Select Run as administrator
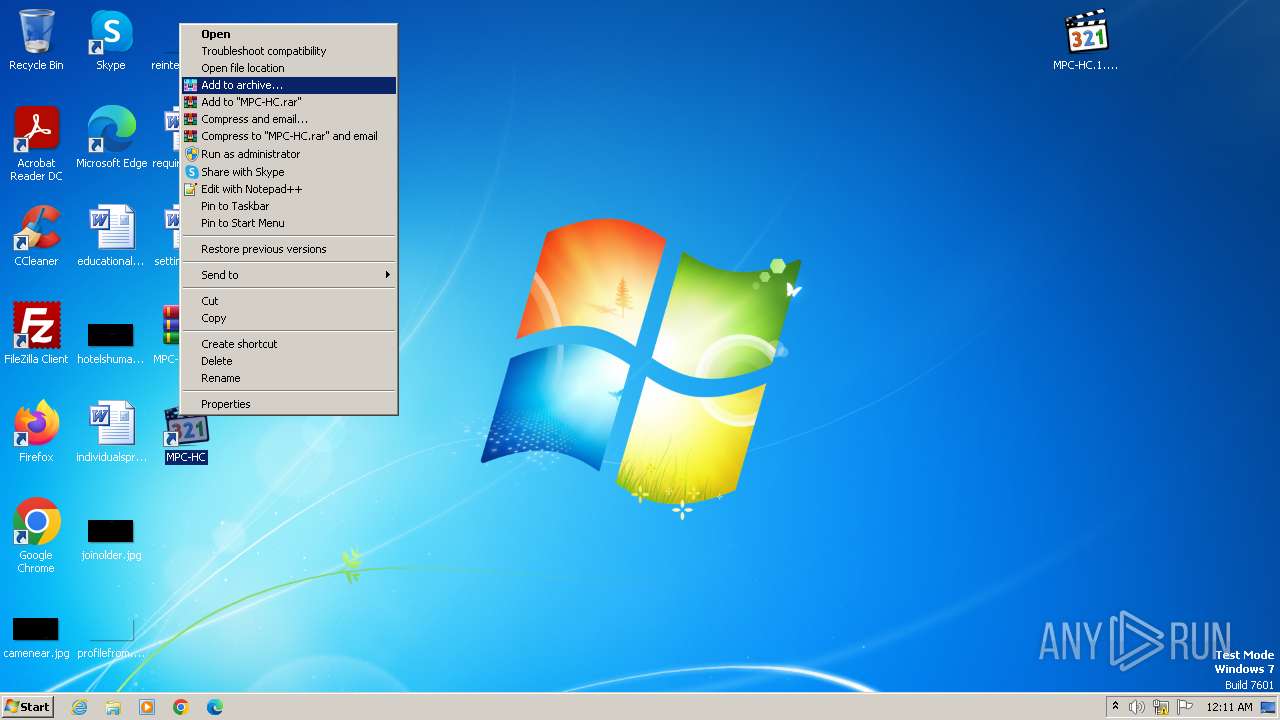The height and width of the screenshot is (720, 1280). [x=289, y=154]
